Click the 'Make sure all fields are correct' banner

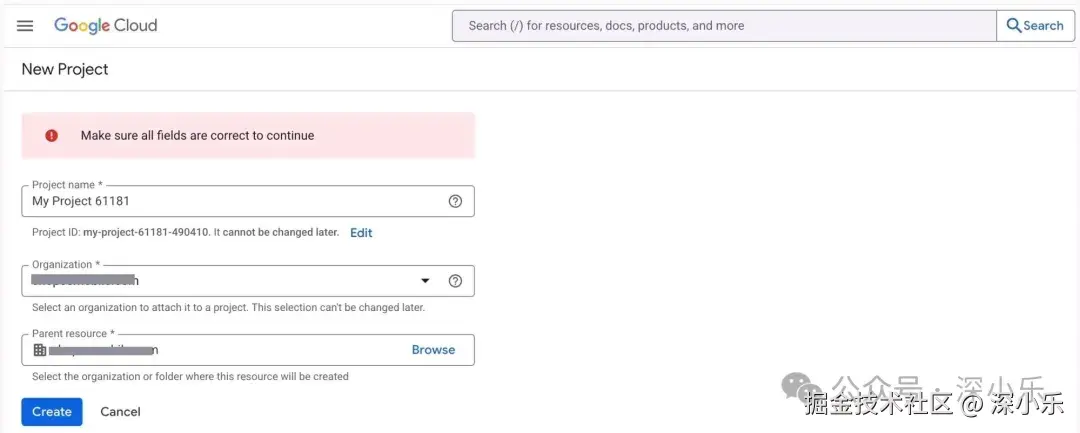(248, 136)
